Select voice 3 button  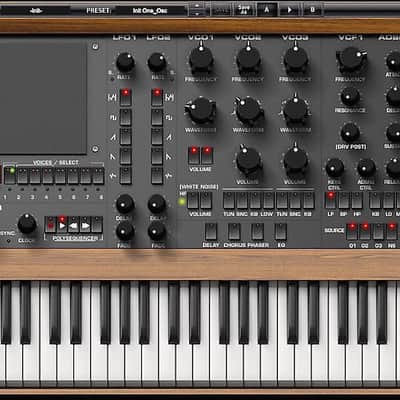35,176
